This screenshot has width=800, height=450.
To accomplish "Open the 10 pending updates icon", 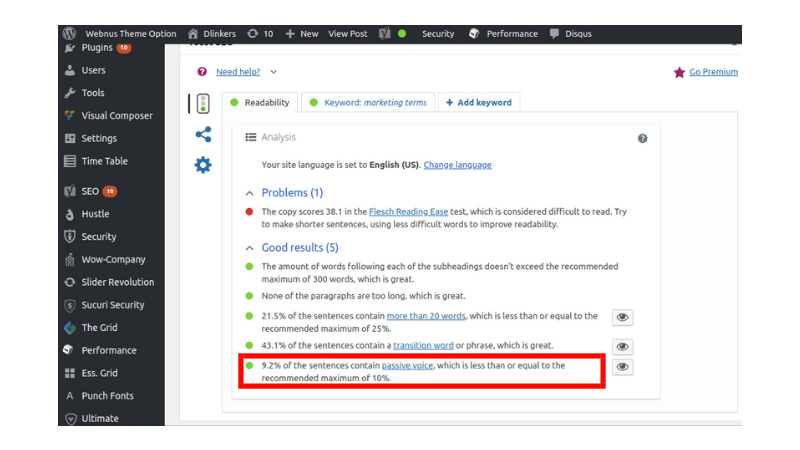I will coord(253,34).
